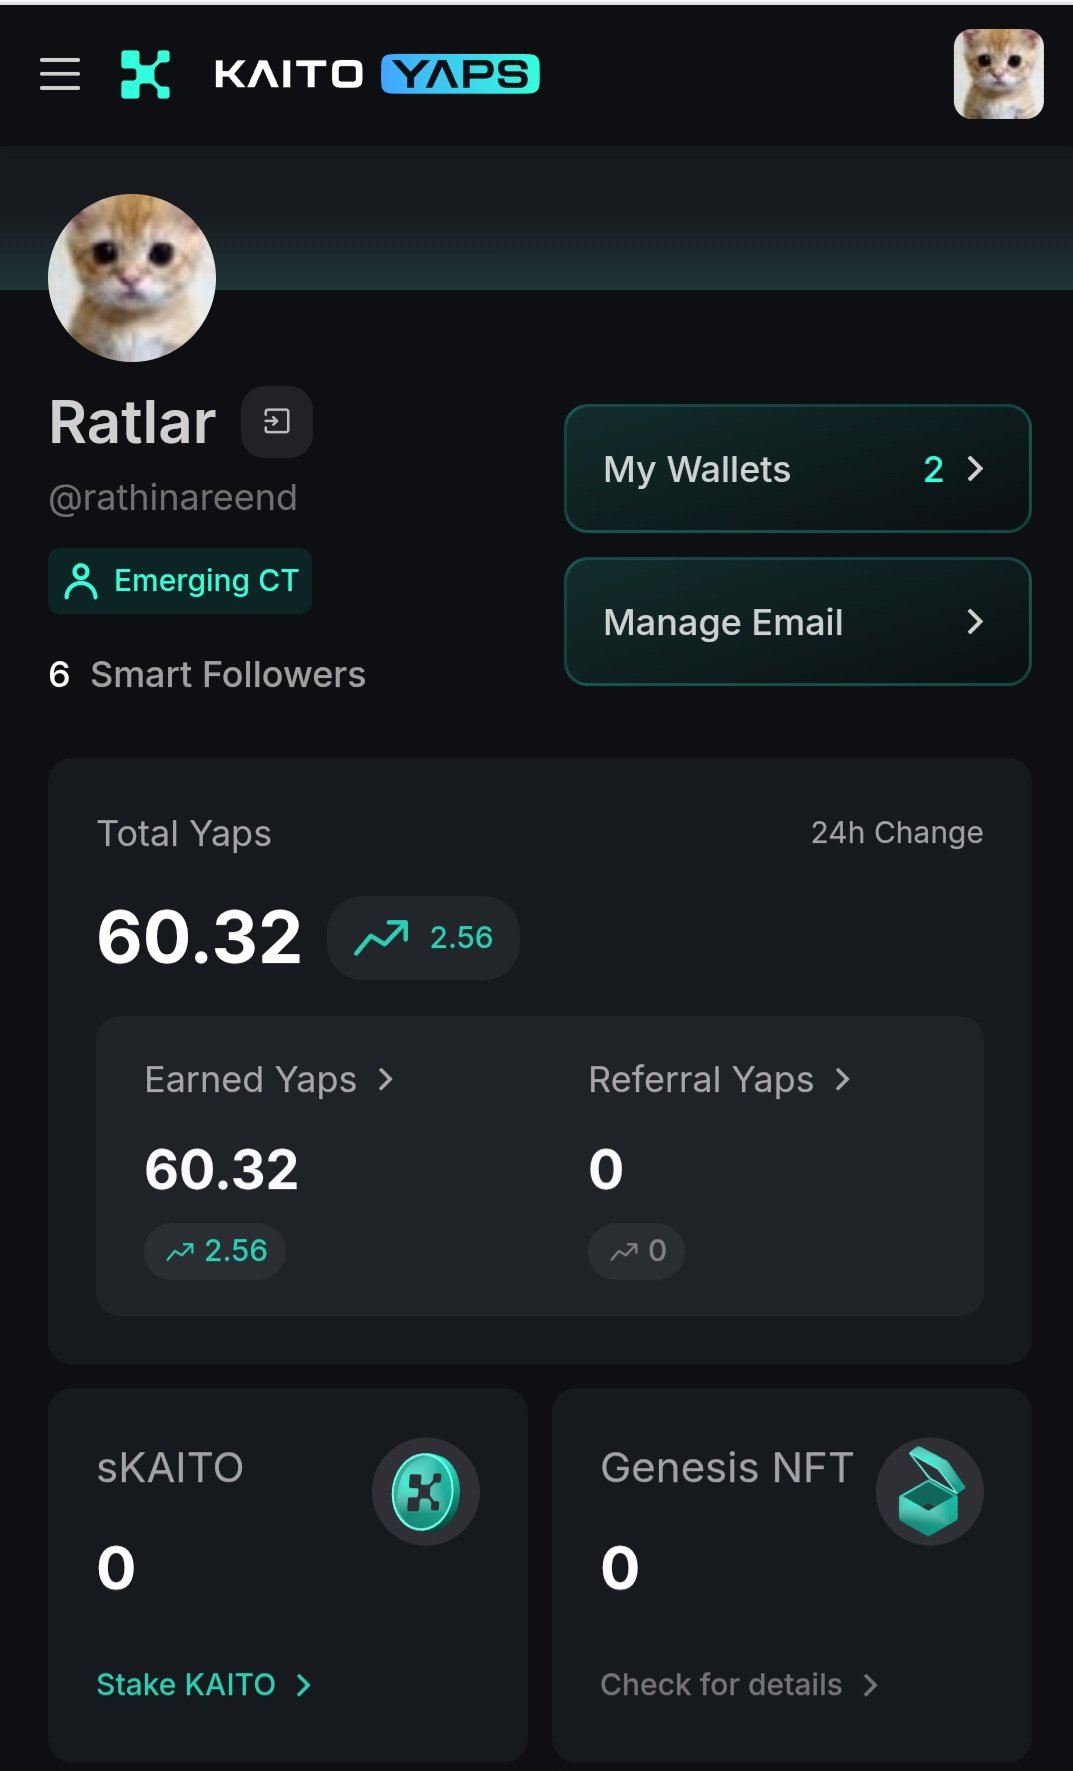Open the top-right cat profile avatar

(x=998, y=74)
